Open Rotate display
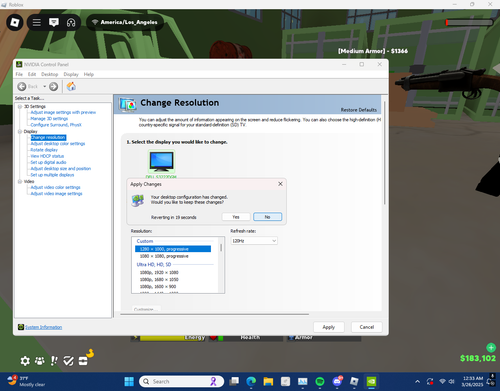This screenshot has width=500, height=391. point(44,150)
